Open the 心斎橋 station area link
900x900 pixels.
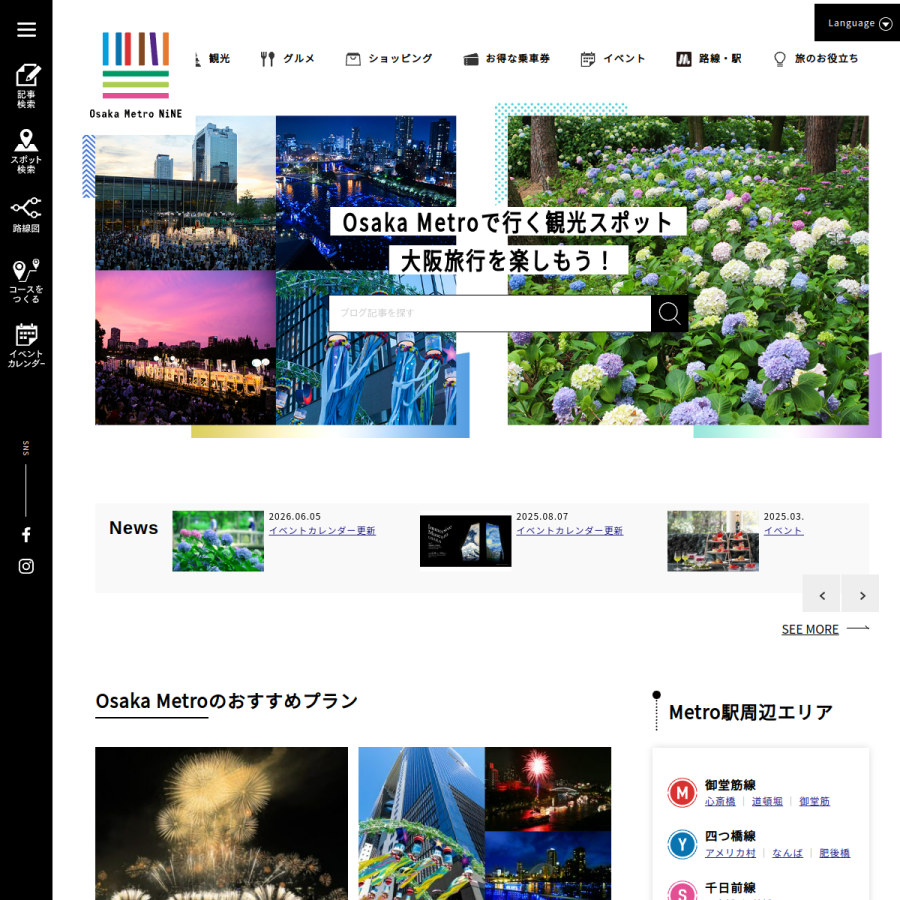tap(720, 801)
